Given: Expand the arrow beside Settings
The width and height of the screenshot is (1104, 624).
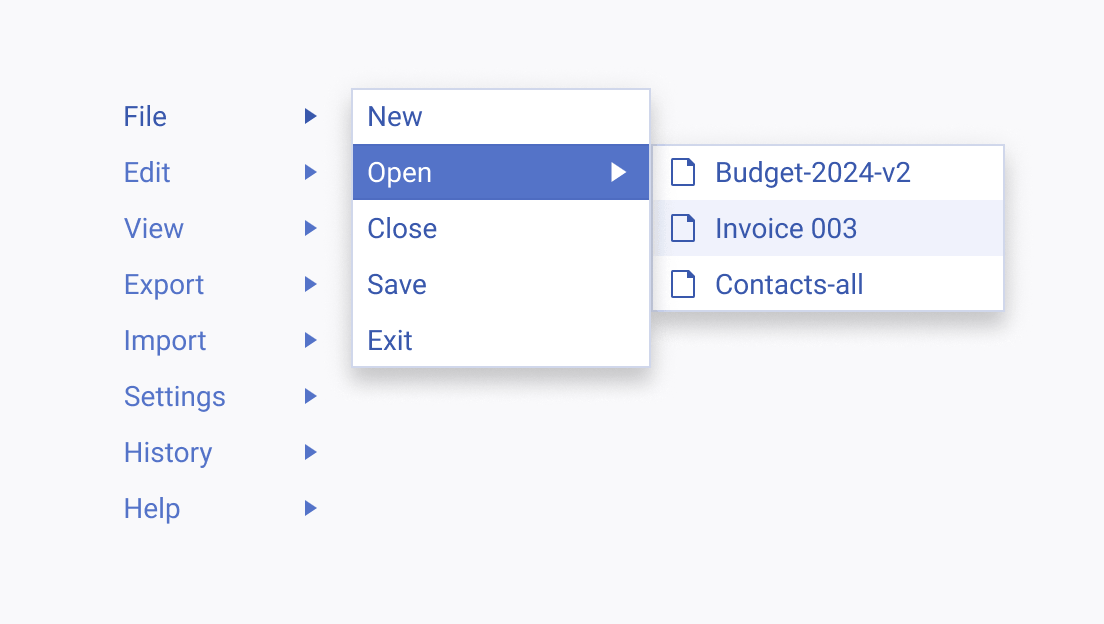Looking at the screenshot, I should (x=310, y=397).
